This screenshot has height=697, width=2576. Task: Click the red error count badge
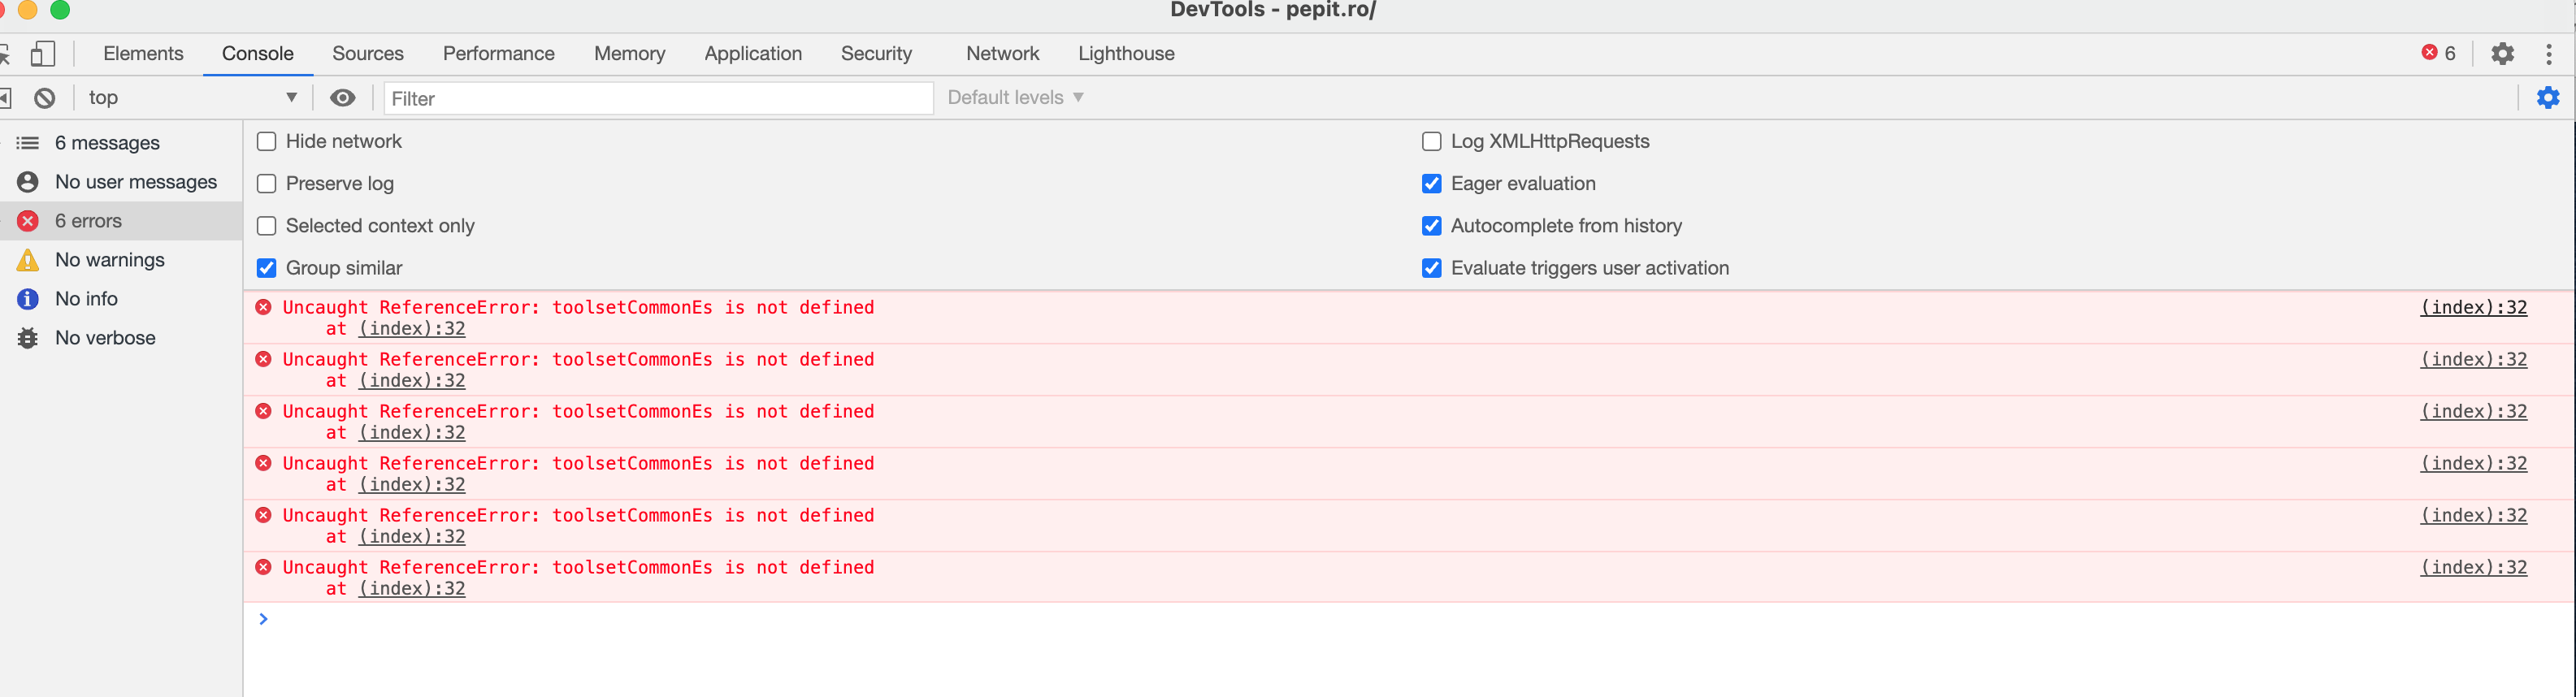[2438, 53]
